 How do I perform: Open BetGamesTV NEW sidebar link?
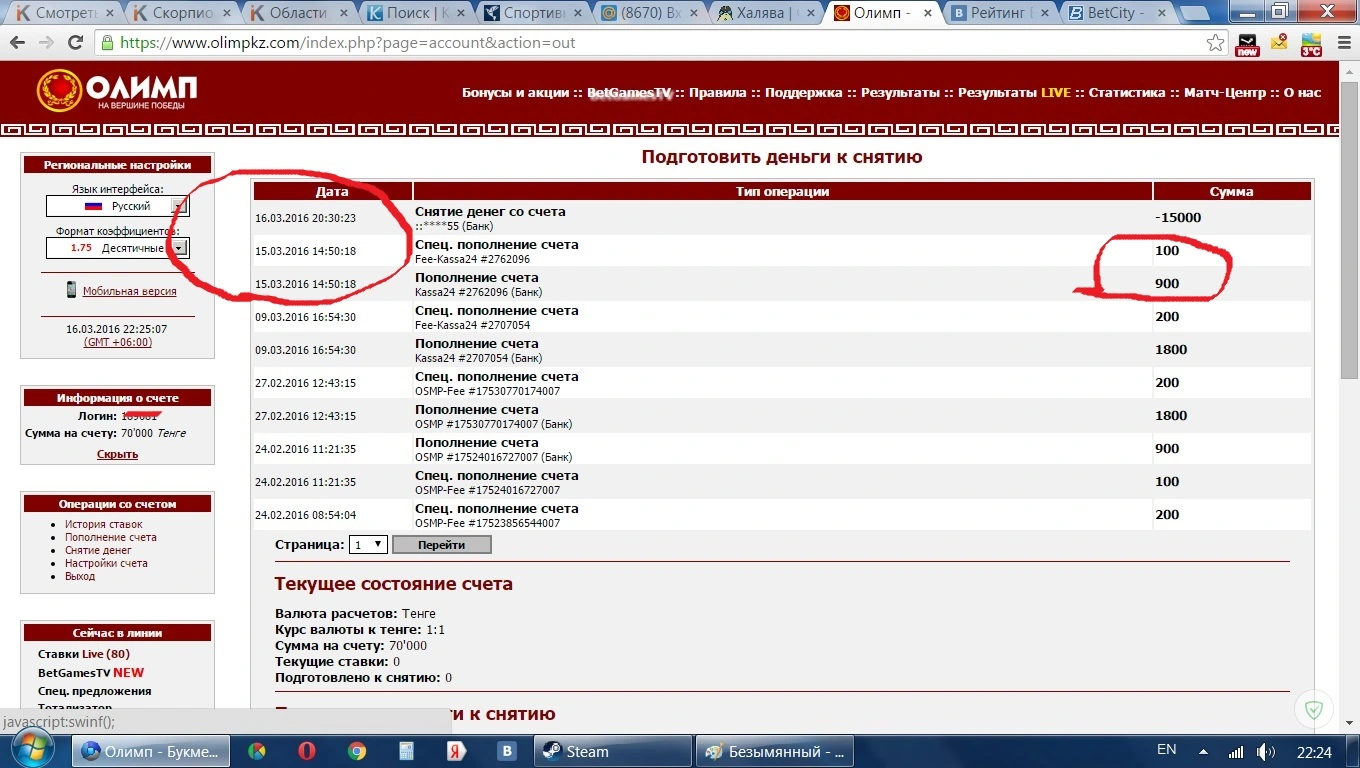91,673
